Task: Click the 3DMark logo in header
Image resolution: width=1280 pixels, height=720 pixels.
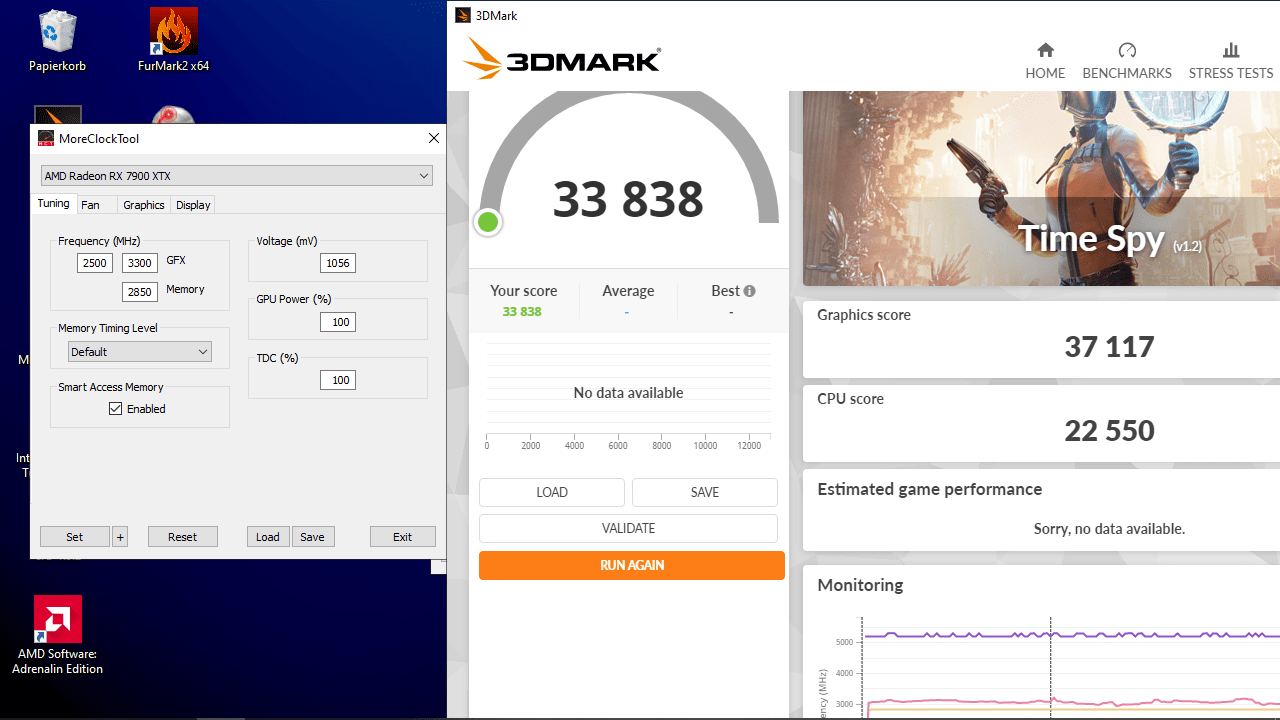Action: 561,60
